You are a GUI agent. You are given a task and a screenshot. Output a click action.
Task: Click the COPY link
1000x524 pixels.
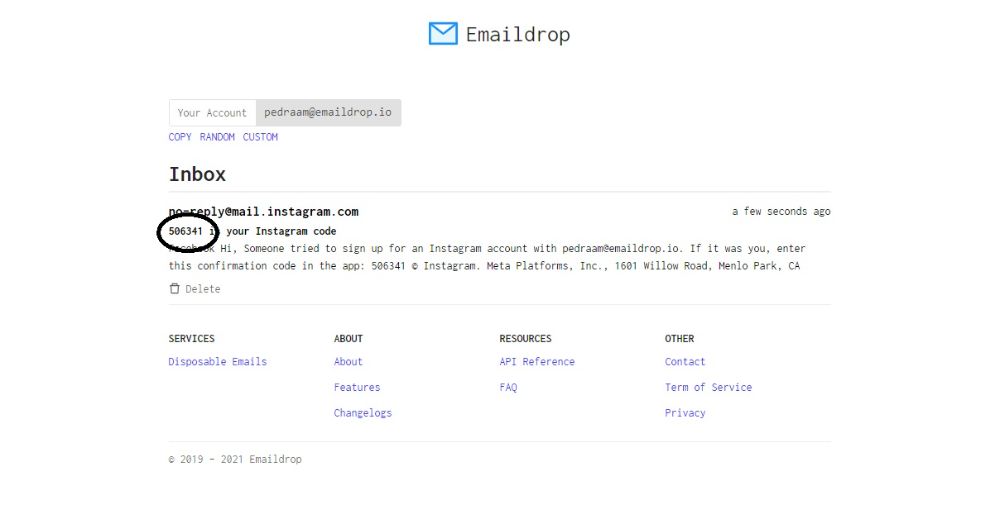click(180, 137)
